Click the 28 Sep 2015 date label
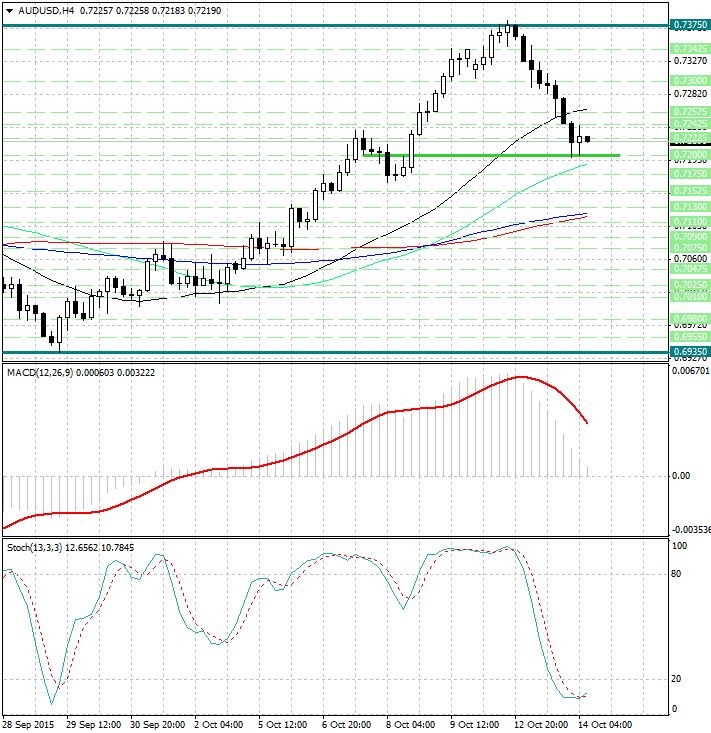711x733 pixels. pos(29,725)
